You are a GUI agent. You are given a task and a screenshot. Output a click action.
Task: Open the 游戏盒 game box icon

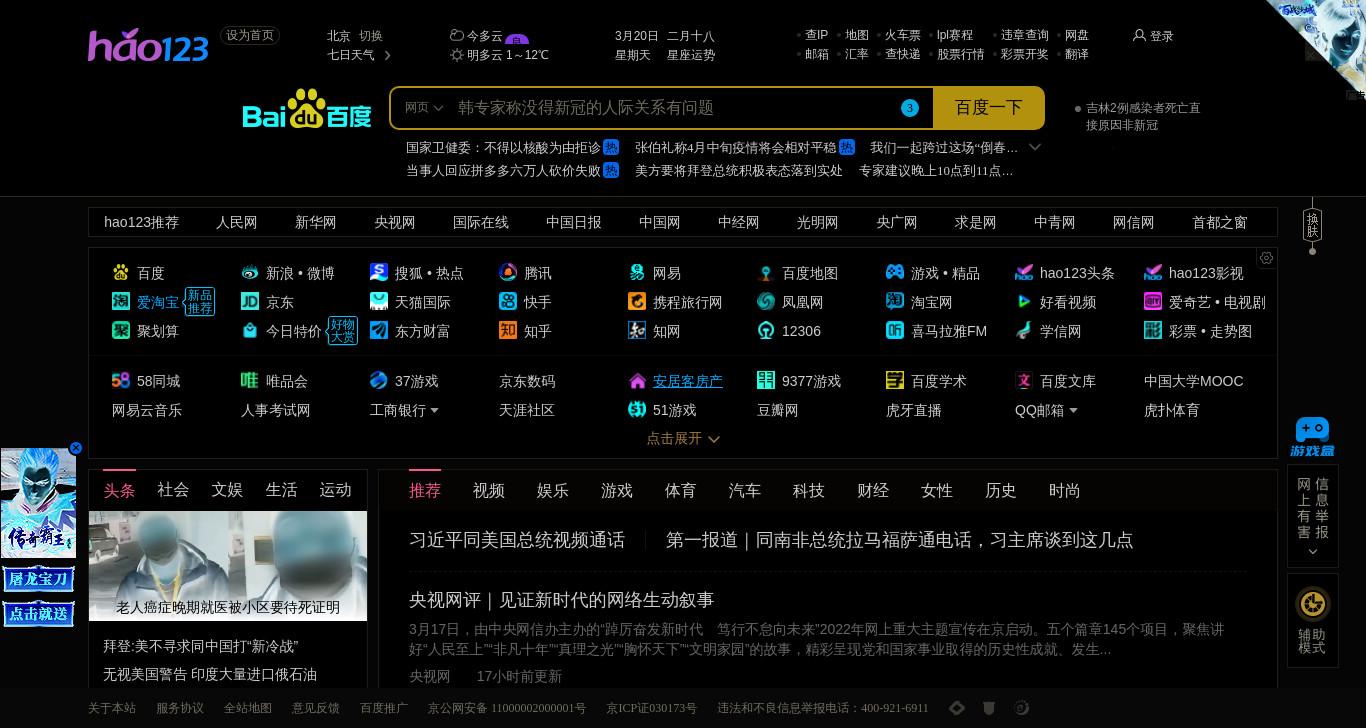1312,437
